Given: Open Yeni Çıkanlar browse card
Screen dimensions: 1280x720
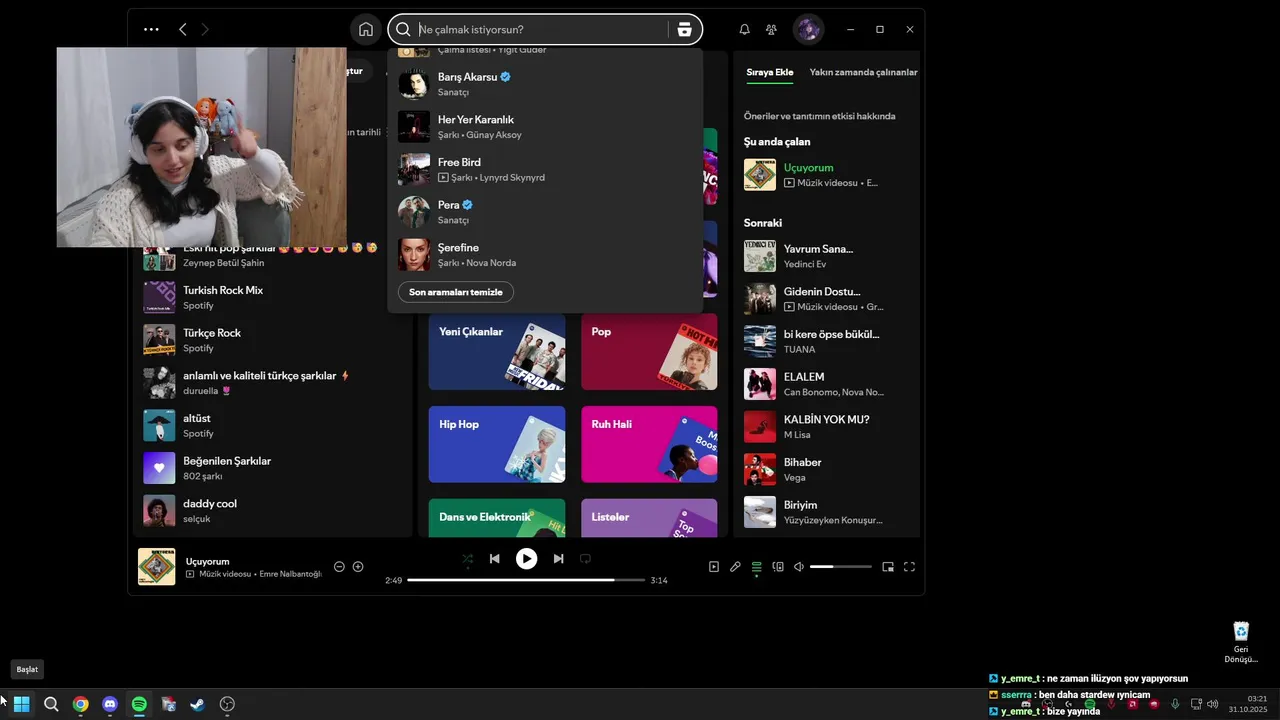Looking at the screenshot, I should pyautogui.click(x=497, y=351).
